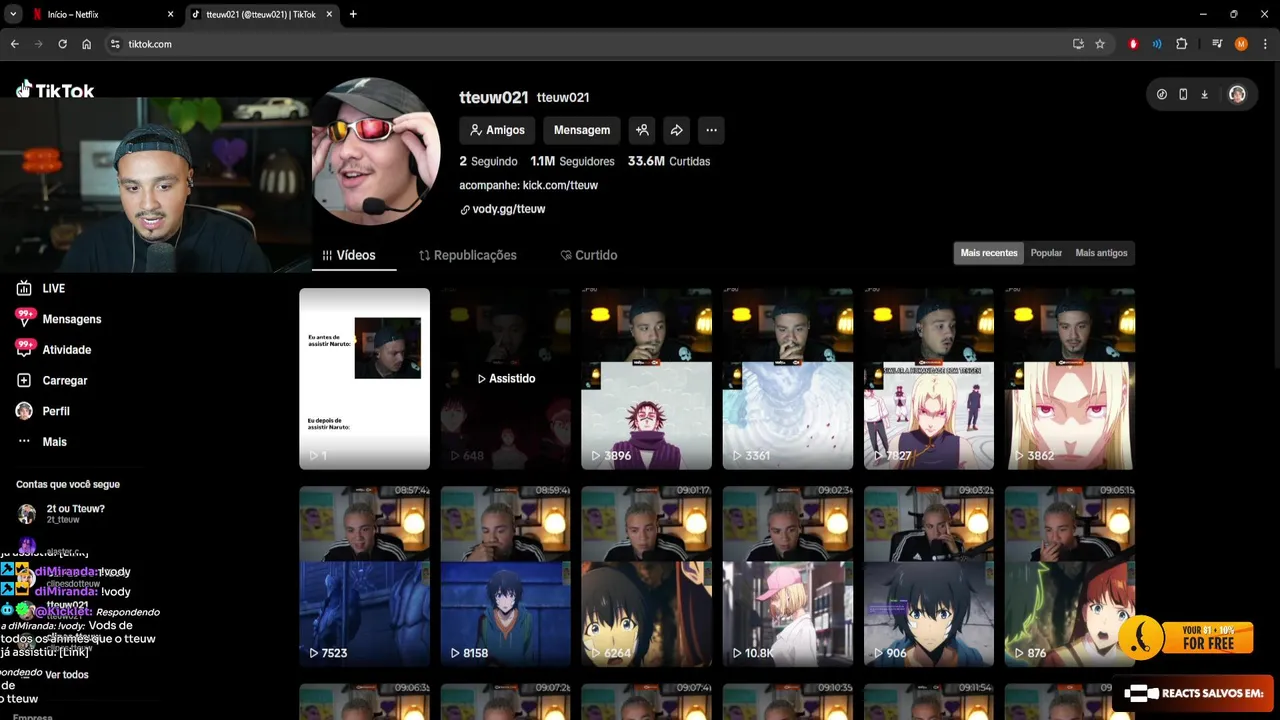Click the share profile arrow icon
The image size is (1280, 720).
click(x=677, y=130)
